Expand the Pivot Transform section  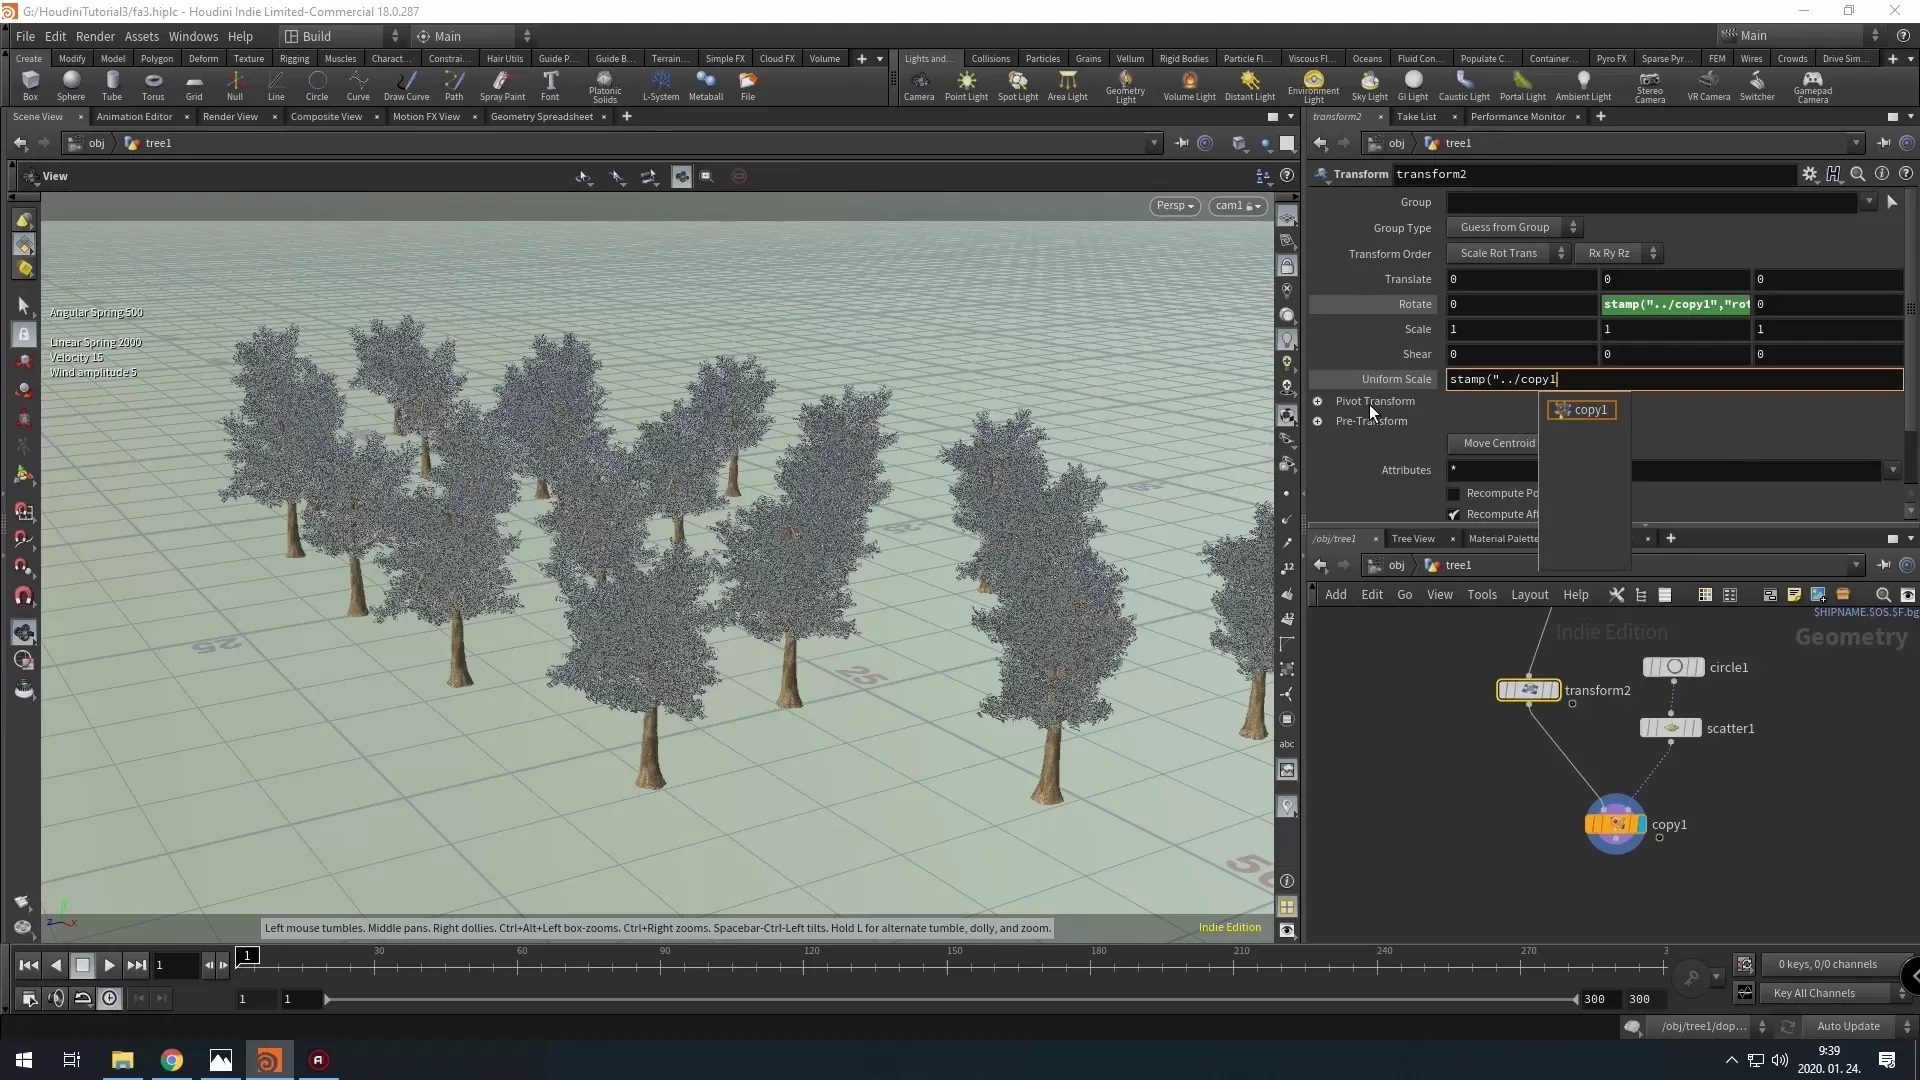(1317, 402)
